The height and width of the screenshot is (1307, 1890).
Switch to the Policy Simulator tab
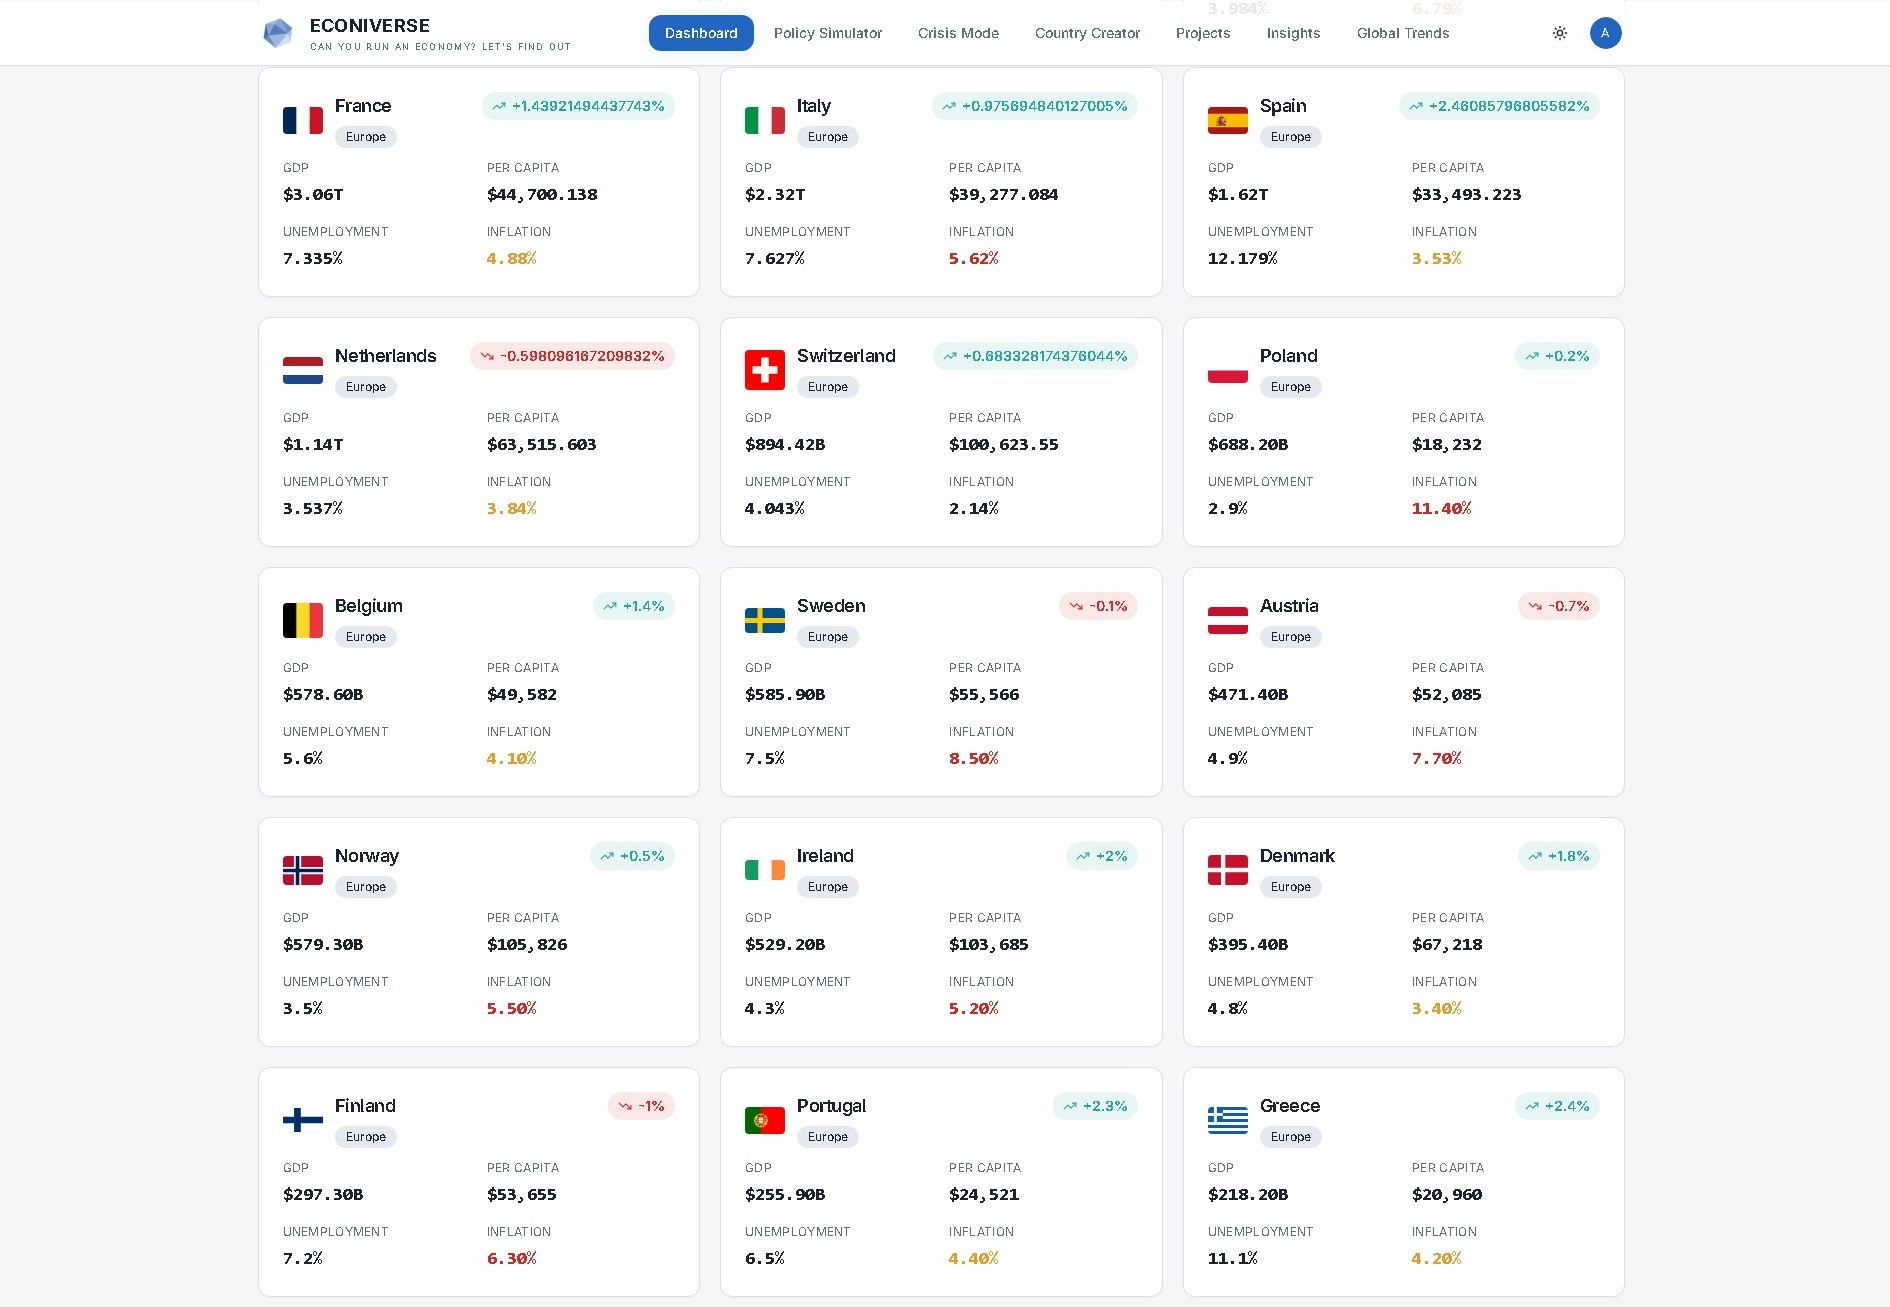(x=827, y=33)
